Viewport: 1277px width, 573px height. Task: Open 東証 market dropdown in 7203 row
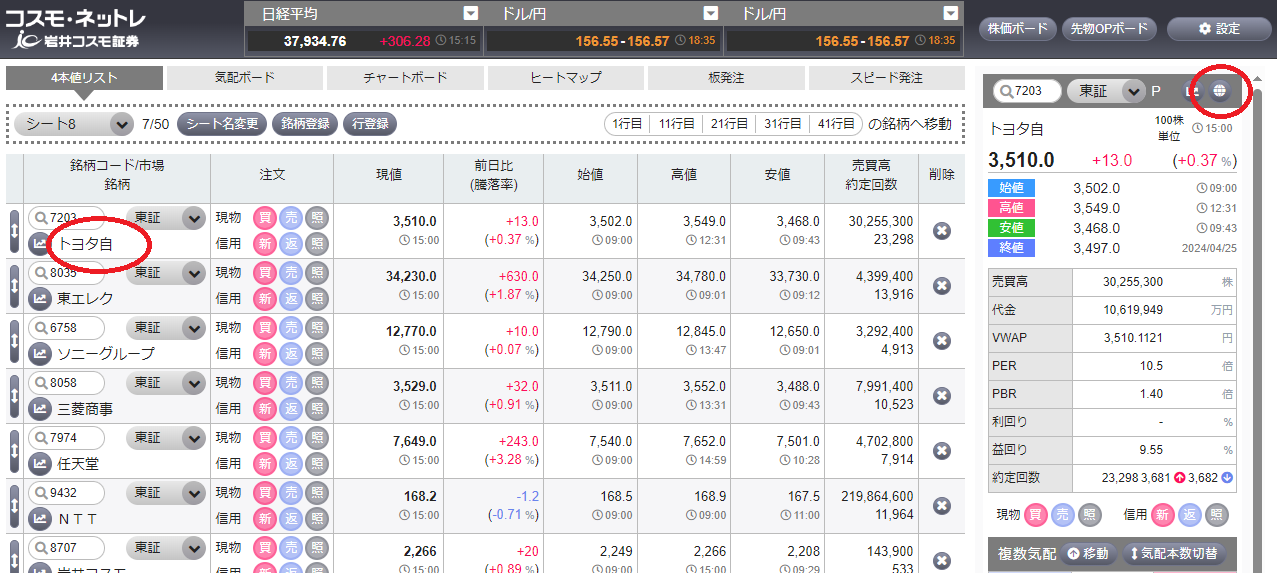point(166,218)
